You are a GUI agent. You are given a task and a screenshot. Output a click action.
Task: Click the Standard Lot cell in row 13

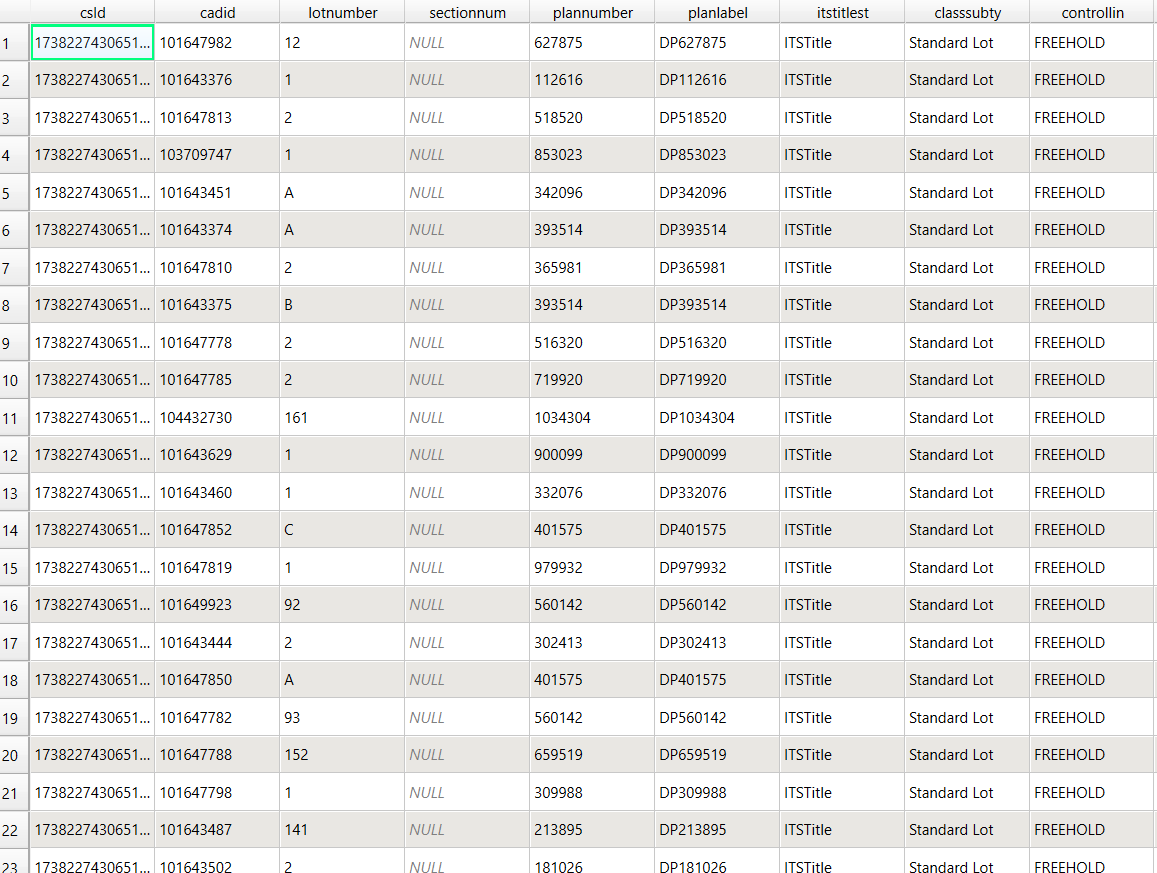coord(967,492)
